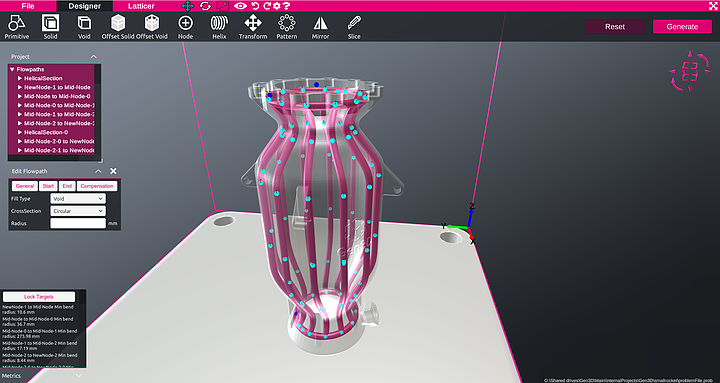Click the redo arrow icon
The image size is (720, 383).
pos(266,6)
